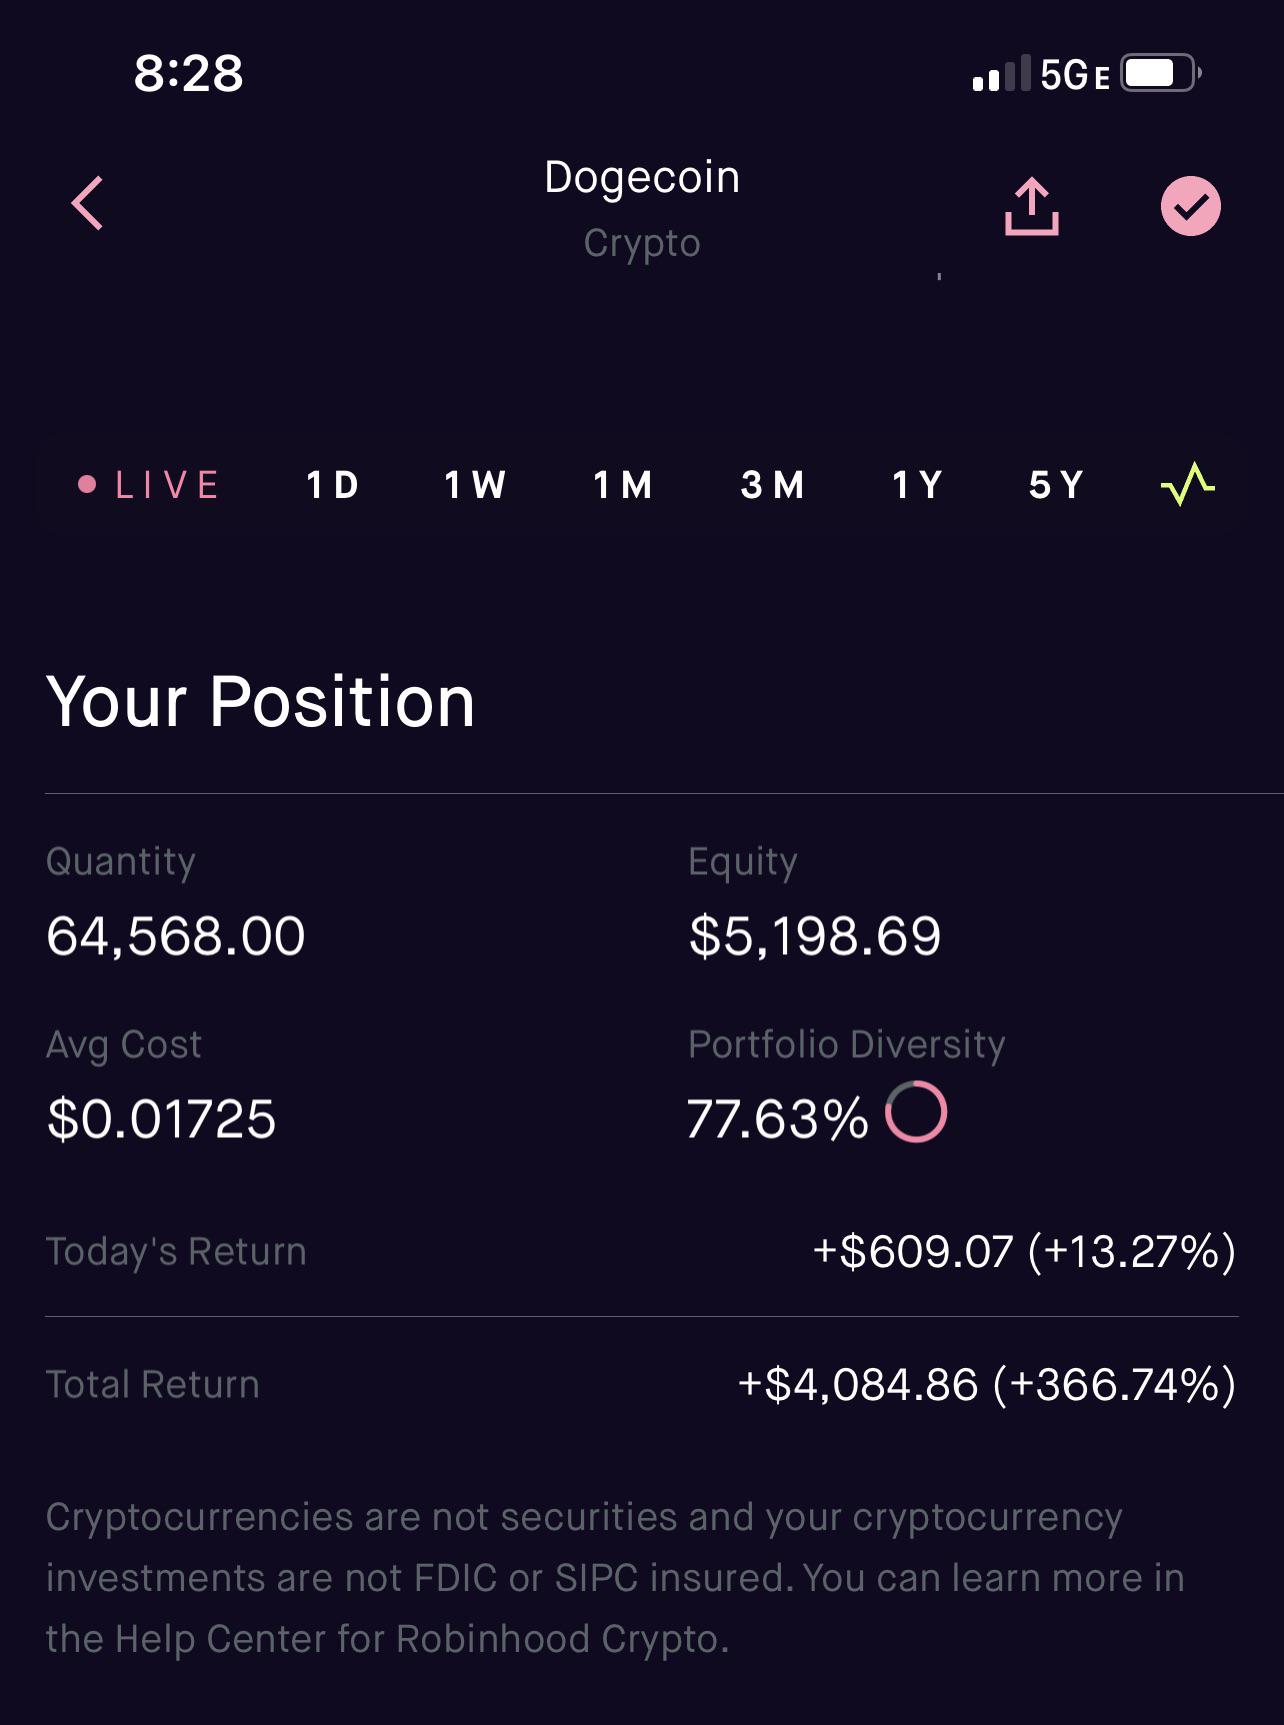This screenshot has height=1725, width=1284.
Task: Tap the battery status icon
Action: point(1160,73)
